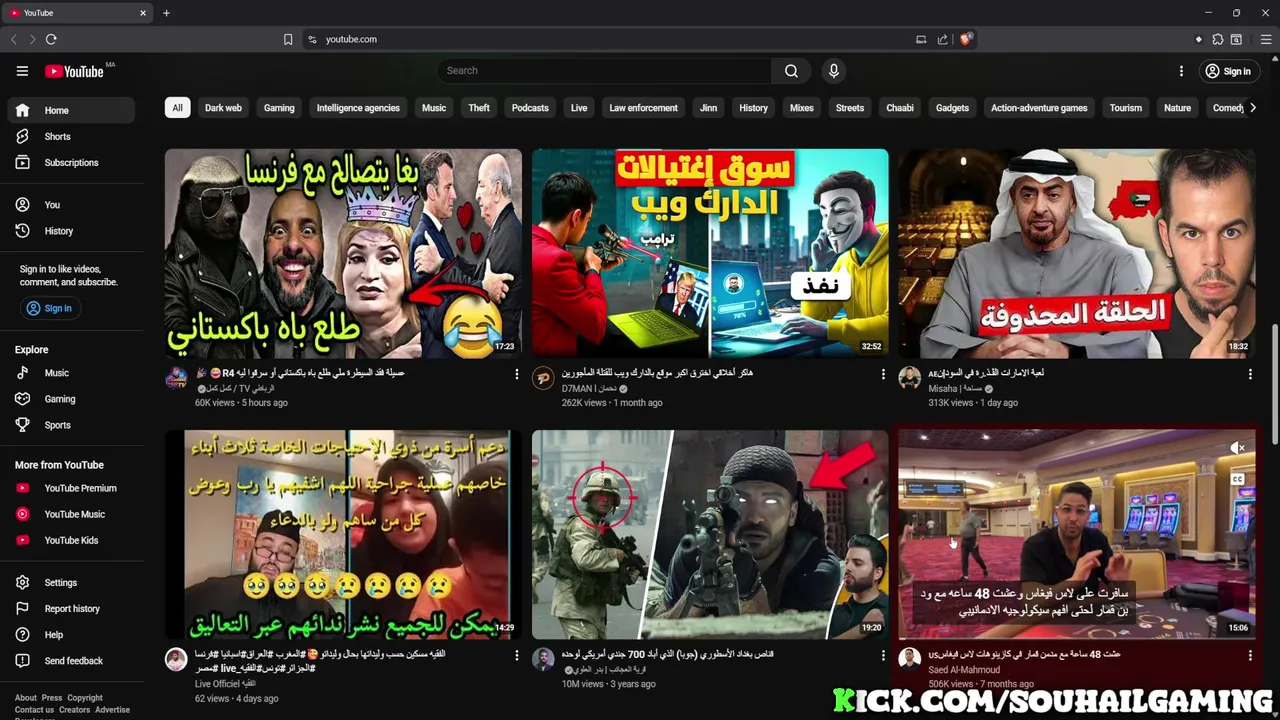Click the Brave shield icon
This screenshot has width=1280, height=720.
(965, 39)
